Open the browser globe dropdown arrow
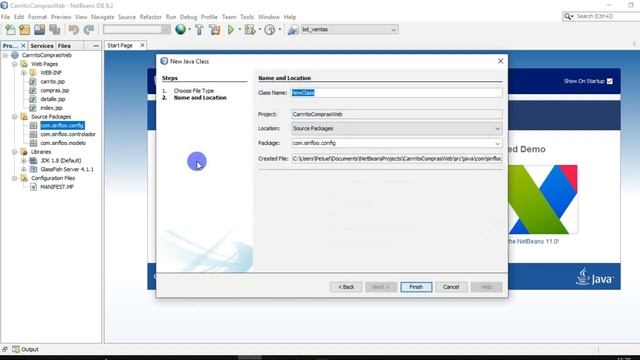This screenshot has width=640, height=360. point(189,29)
